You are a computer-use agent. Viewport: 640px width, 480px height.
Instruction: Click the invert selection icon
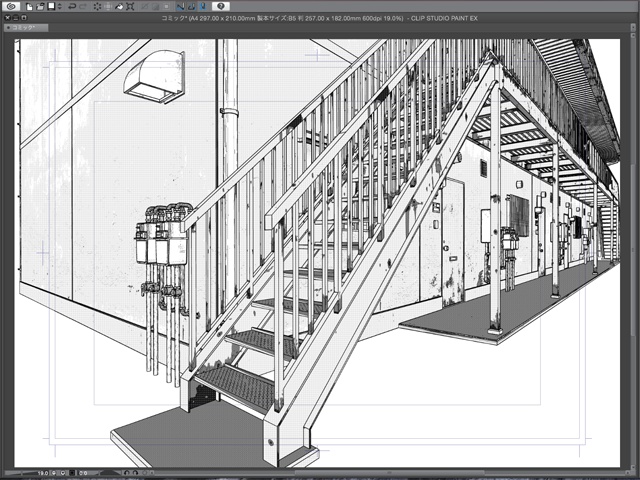(156, 7)
